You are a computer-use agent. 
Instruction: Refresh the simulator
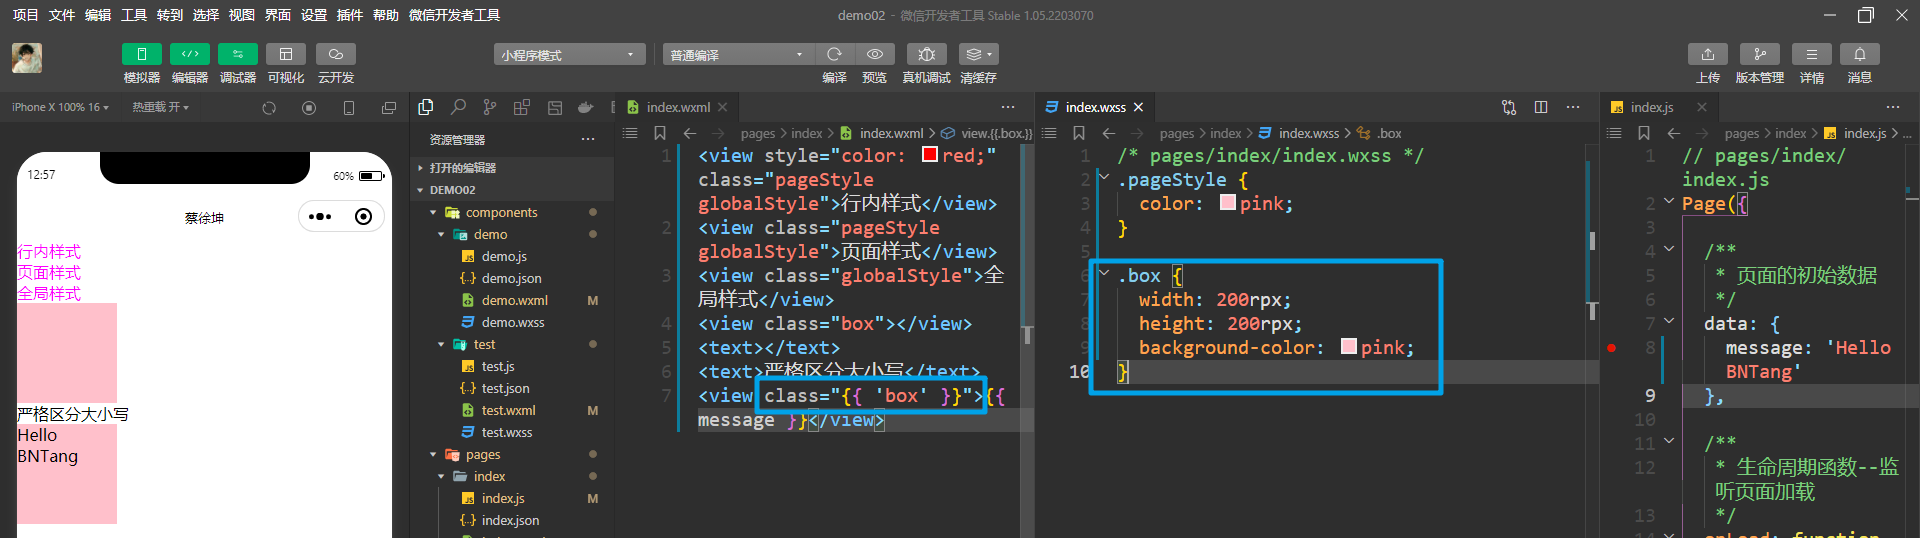269,108
